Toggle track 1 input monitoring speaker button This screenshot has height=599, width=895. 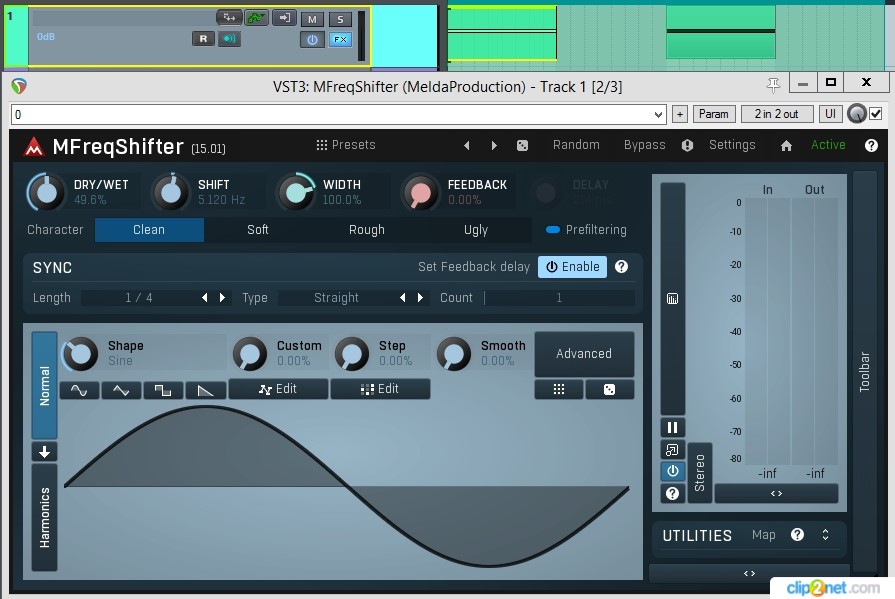point(229,39)
